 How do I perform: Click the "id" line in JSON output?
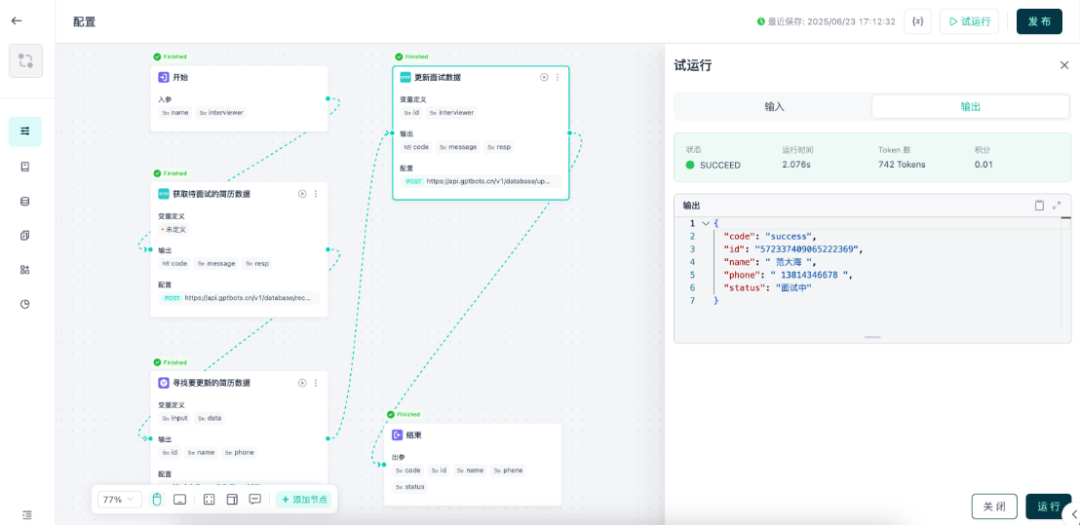click(792, 249)
